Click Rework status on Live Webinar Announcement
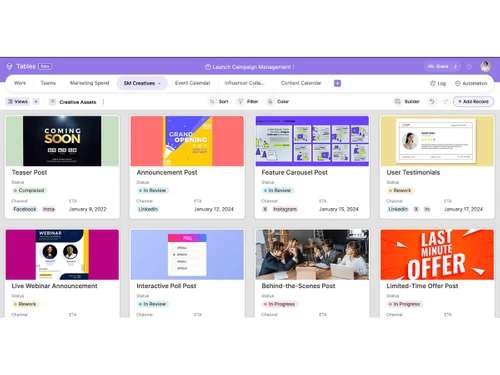The height and width of the screenshot is (375, 500). (25, 304)
